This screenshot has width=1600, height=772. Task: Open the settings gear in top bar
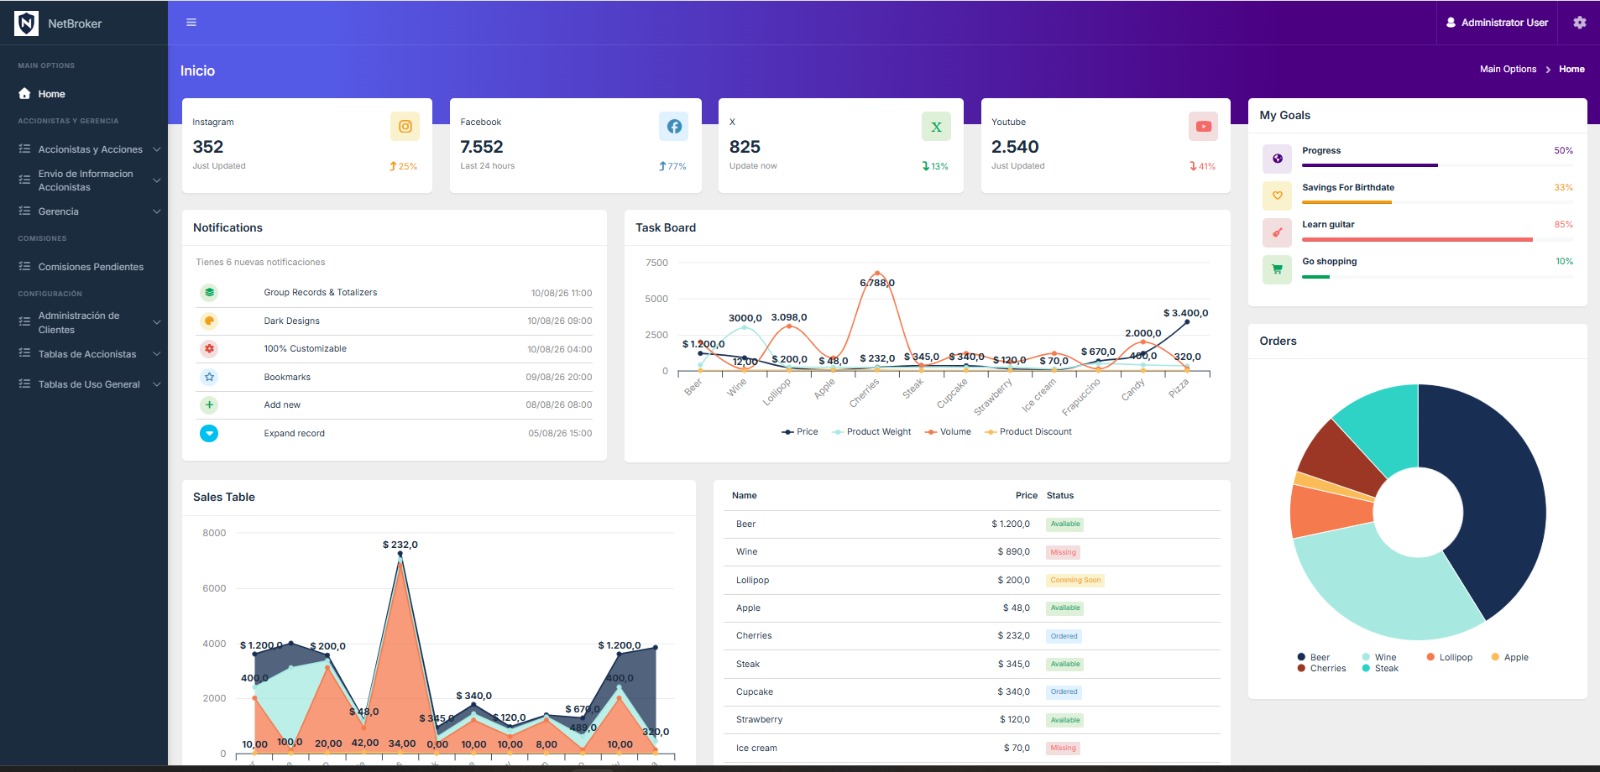pos(1579,22)
